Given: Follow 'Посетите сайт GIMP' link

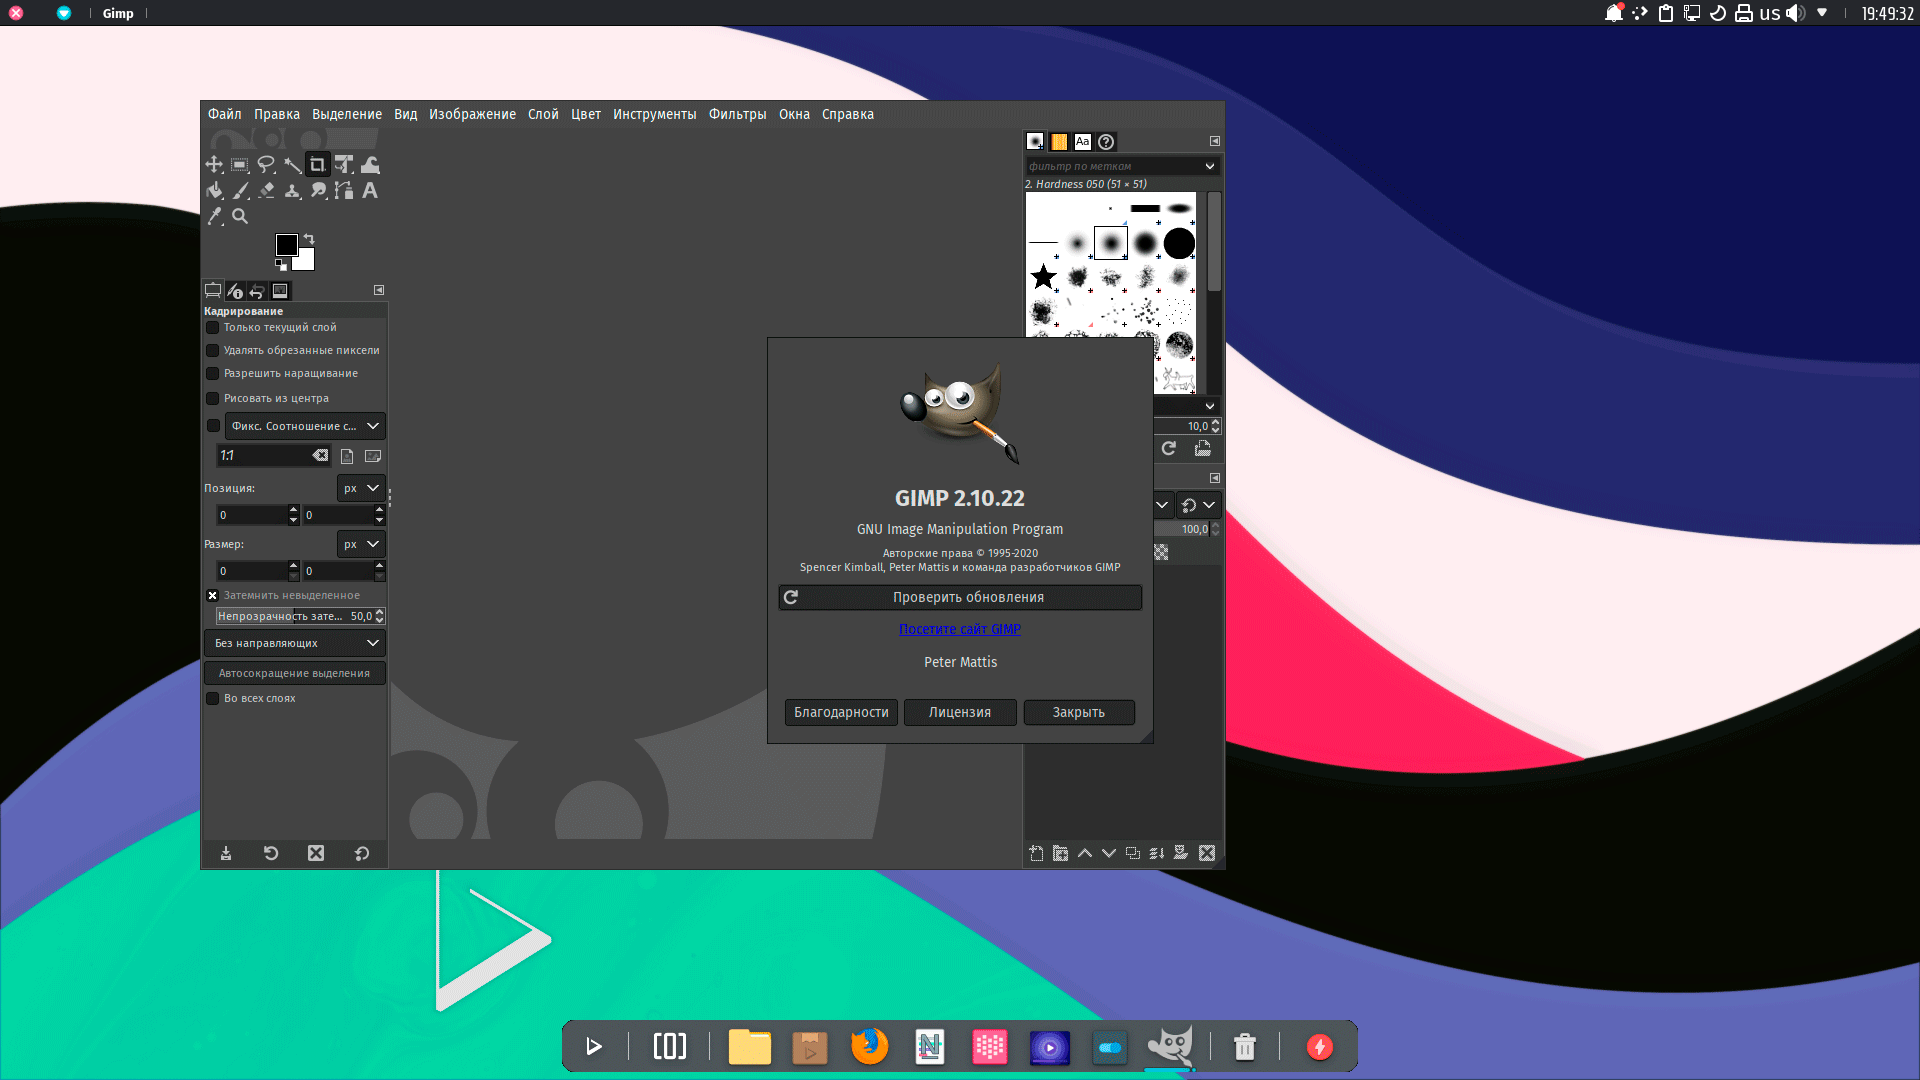Looking at the screenshot, I should tap(960, 629).
